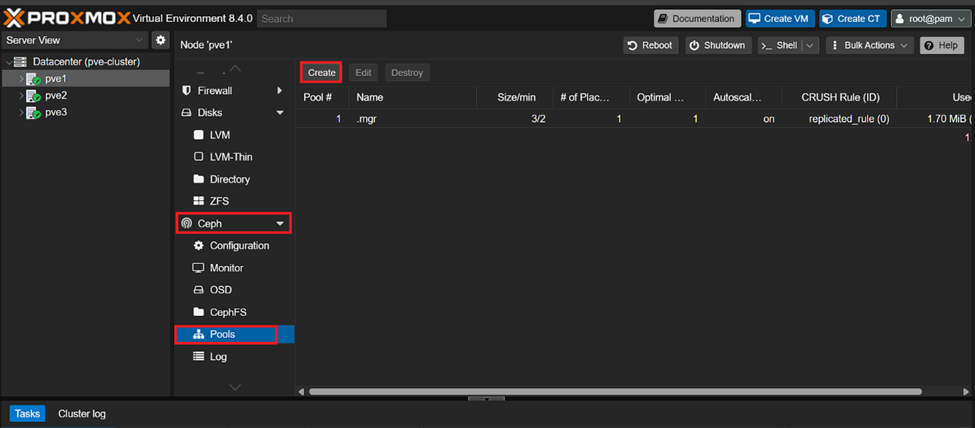Open the root@pam user menu
The height and width of the screenshot is (428, 975).
click(x=929, y=18)
